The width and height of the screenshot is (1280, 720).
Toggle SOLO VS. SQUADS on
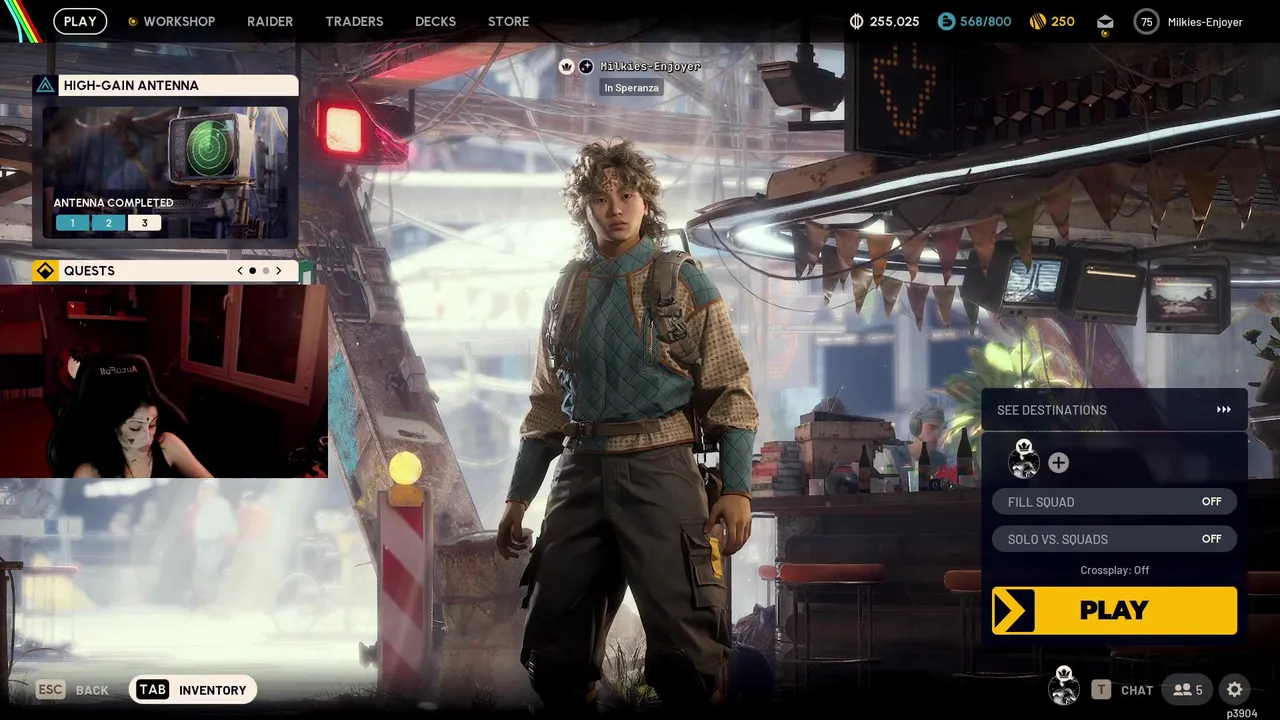[1114, 539]
